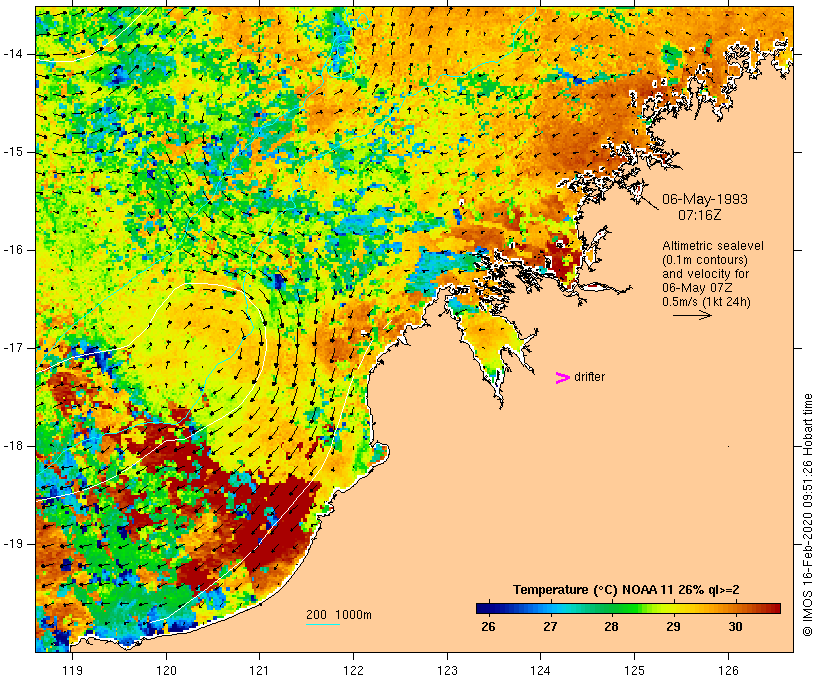Click the longitude label '122'

point(354,671)
